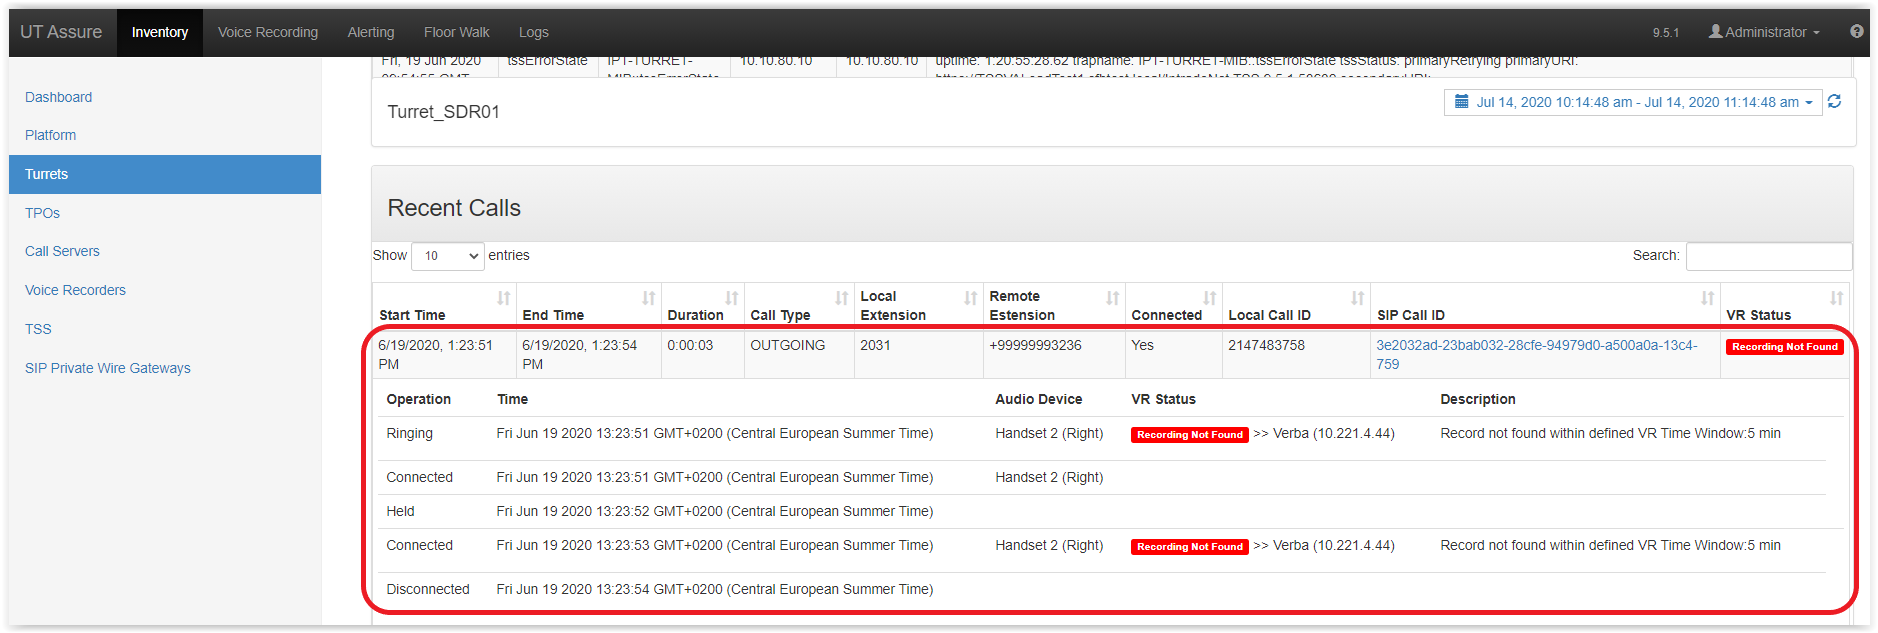Open the Logs tab
Viewport: 1878px width, 633px height.
[534, 32]
